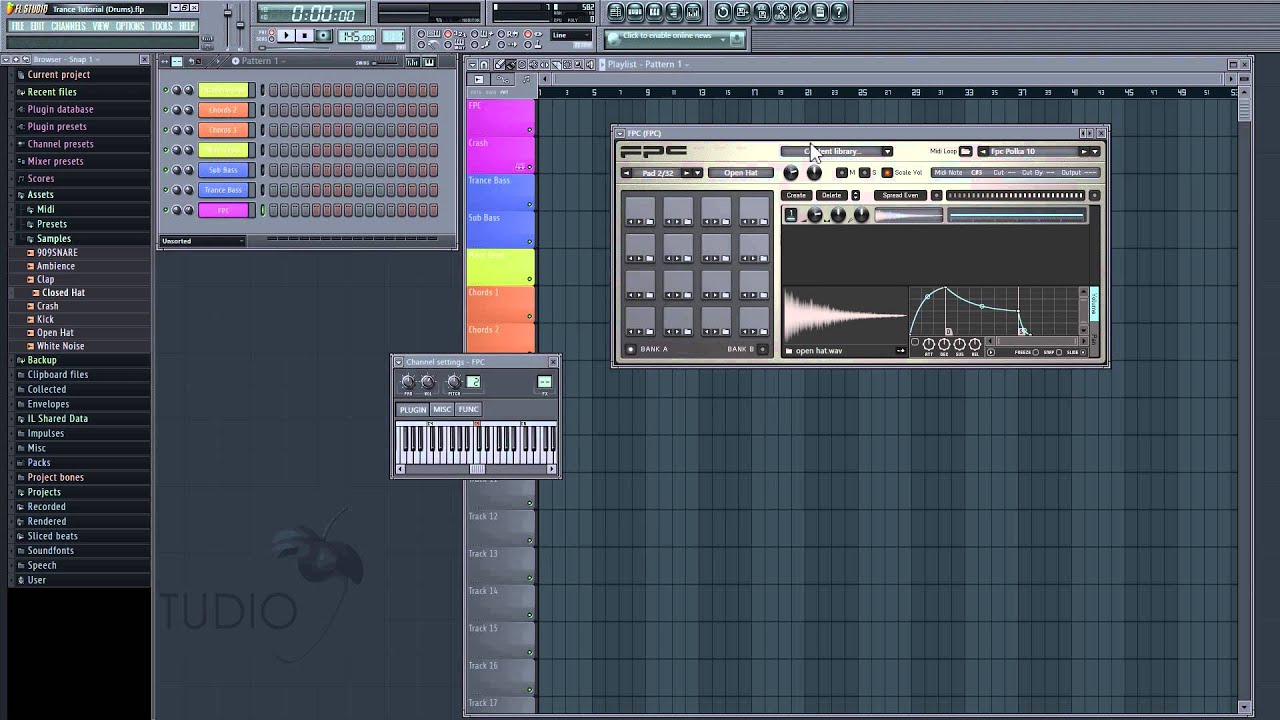Open the mixer toolbar icon
This screenshot has width=1280, height=720.
pyautogui.click(x=693, y=12)
